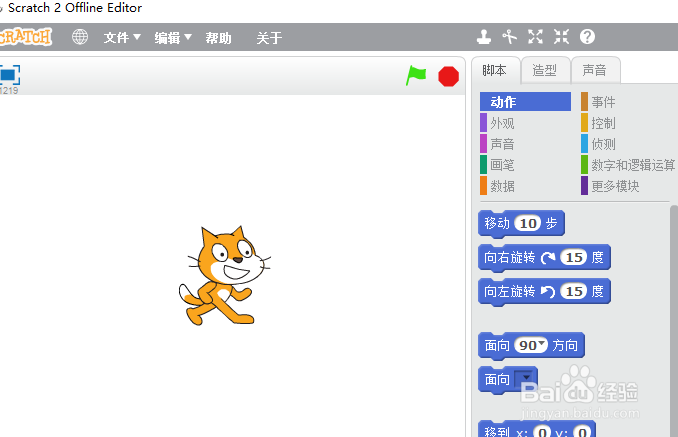678x437 pixels.
Task: Edit the 10 steps value field
Action: (x=528, y=223)
